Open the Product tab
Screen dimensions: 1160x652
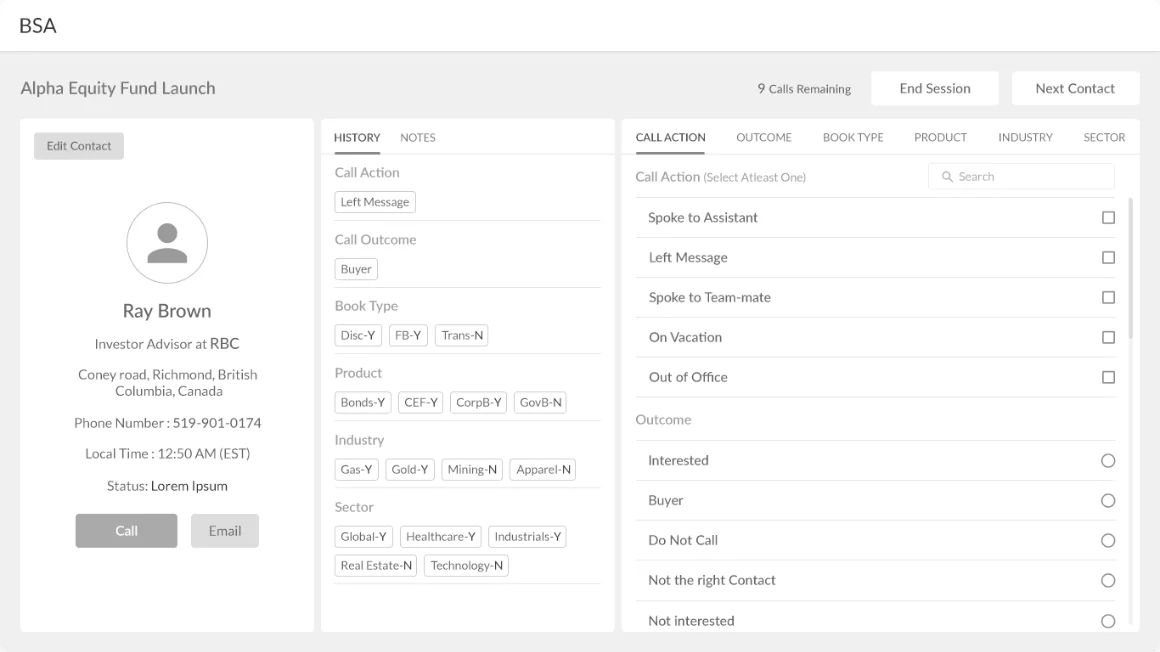(940, 138)
